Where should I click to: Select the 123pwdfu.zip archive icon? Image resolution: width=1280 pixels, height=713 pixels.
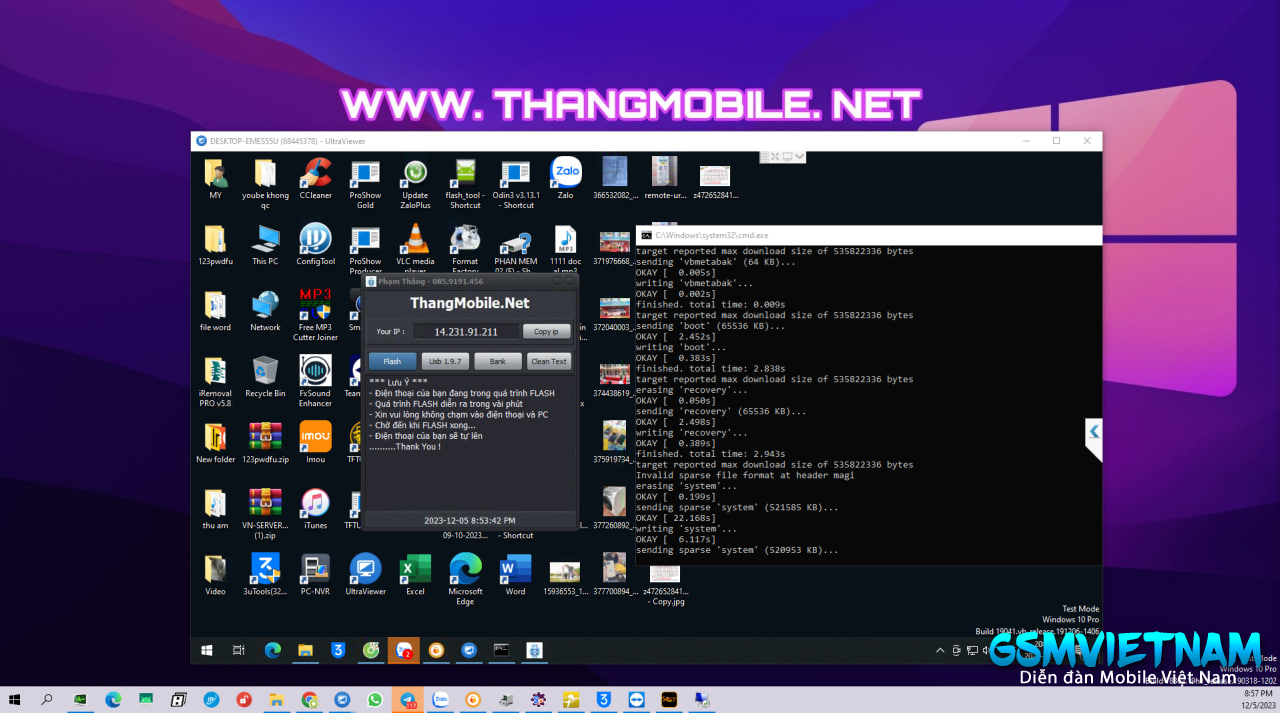265,443
